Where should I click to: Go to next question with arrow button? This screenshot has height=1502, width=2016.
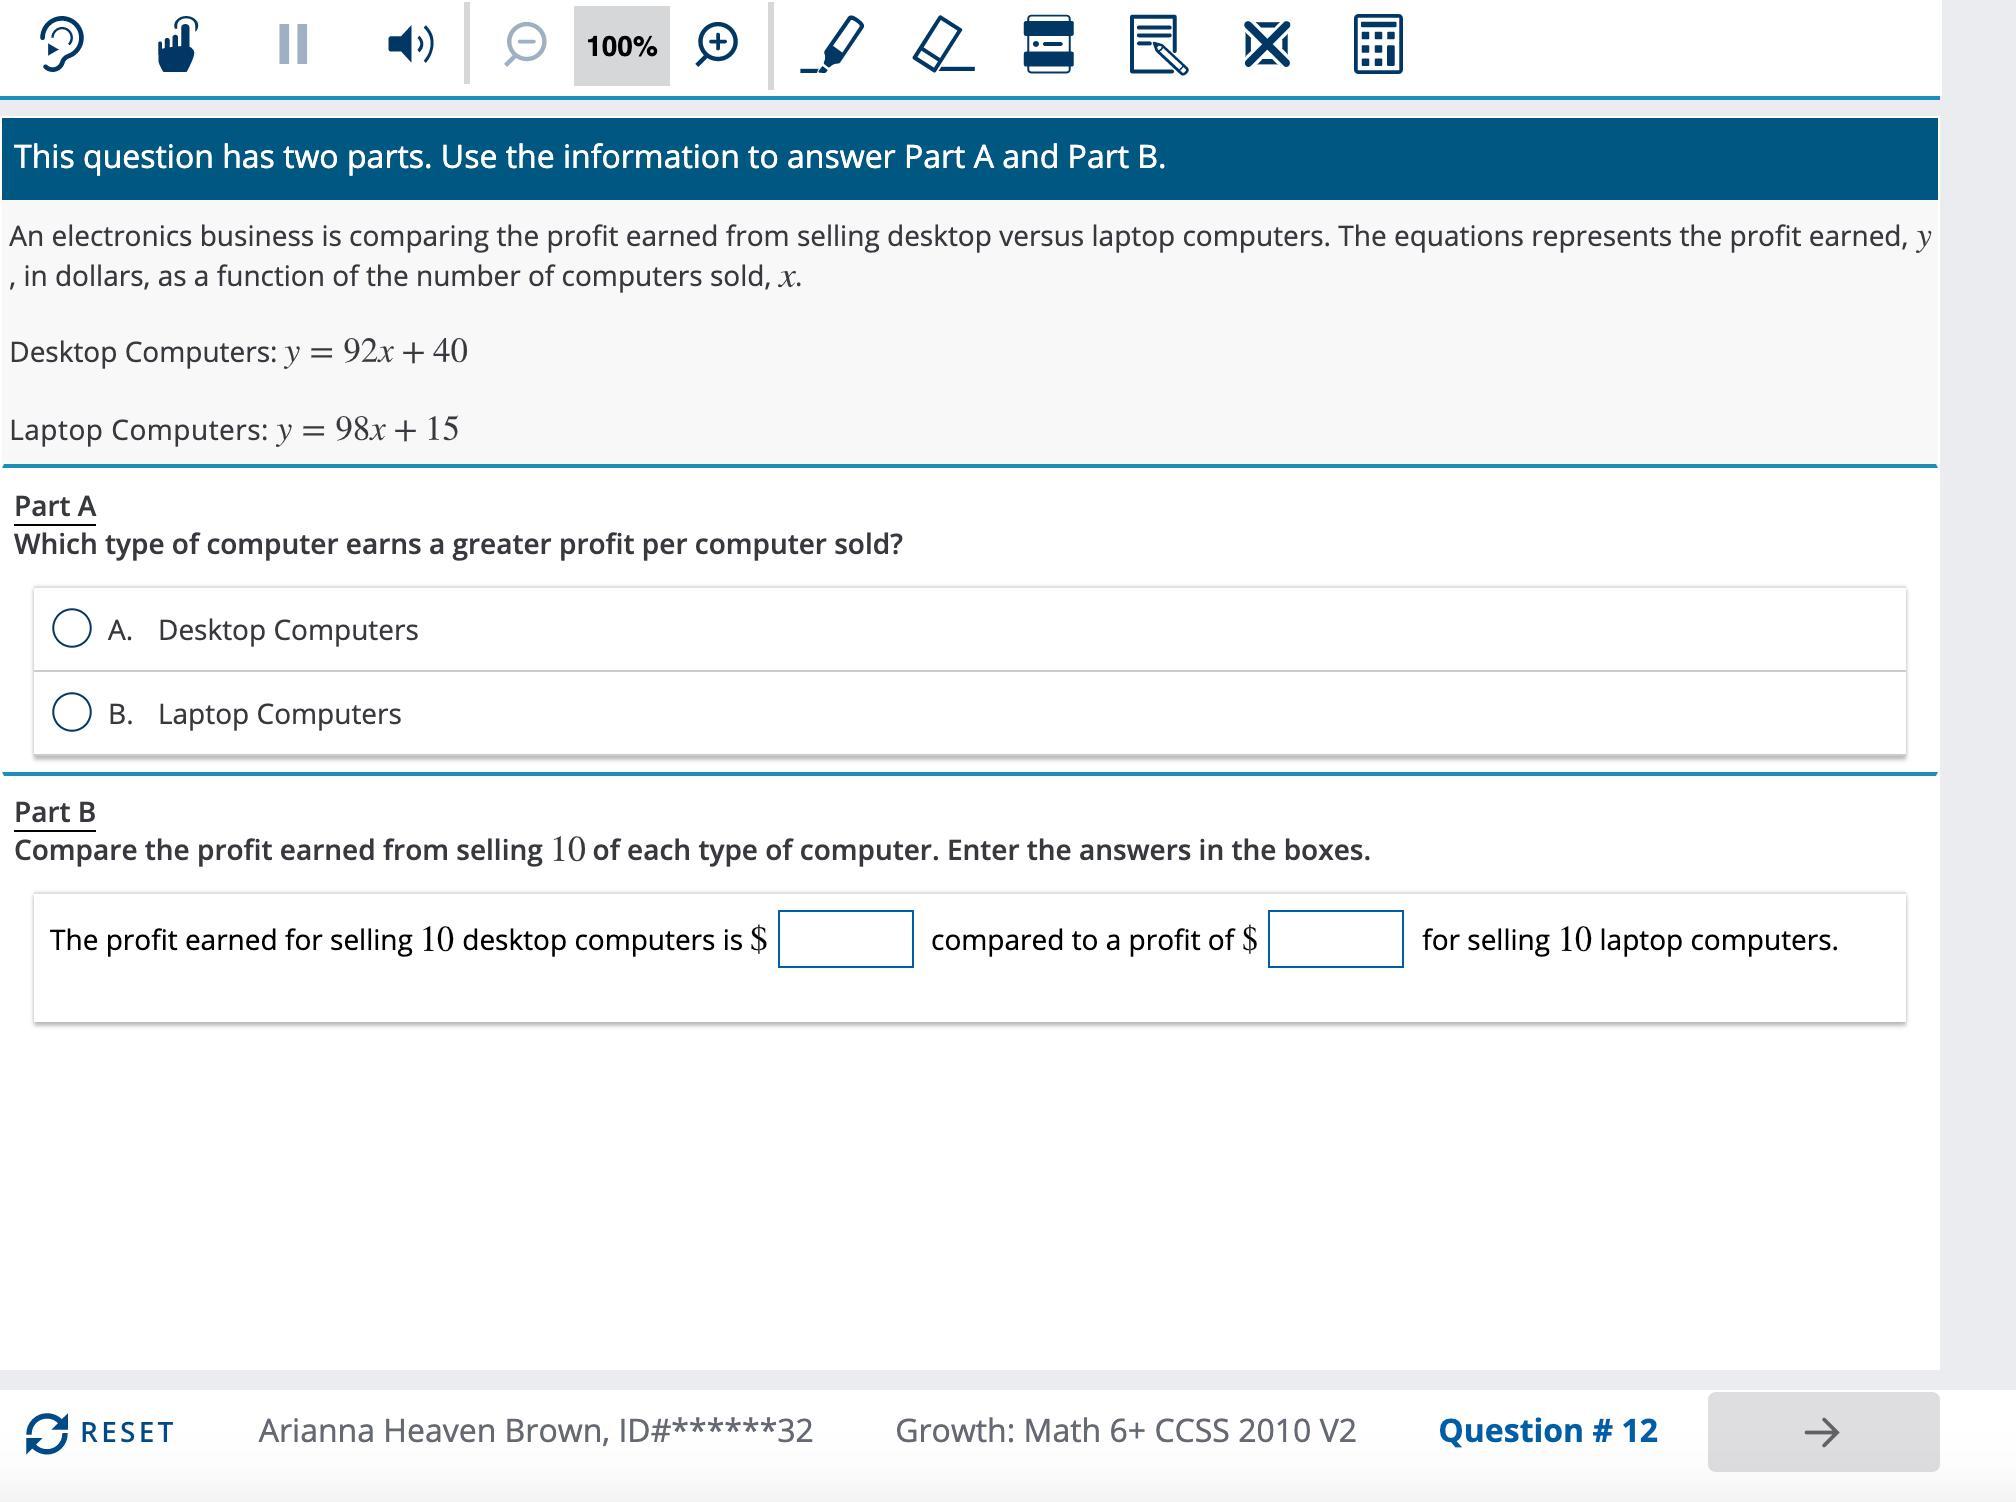pyautogui.click(x=1822, y=1432)
